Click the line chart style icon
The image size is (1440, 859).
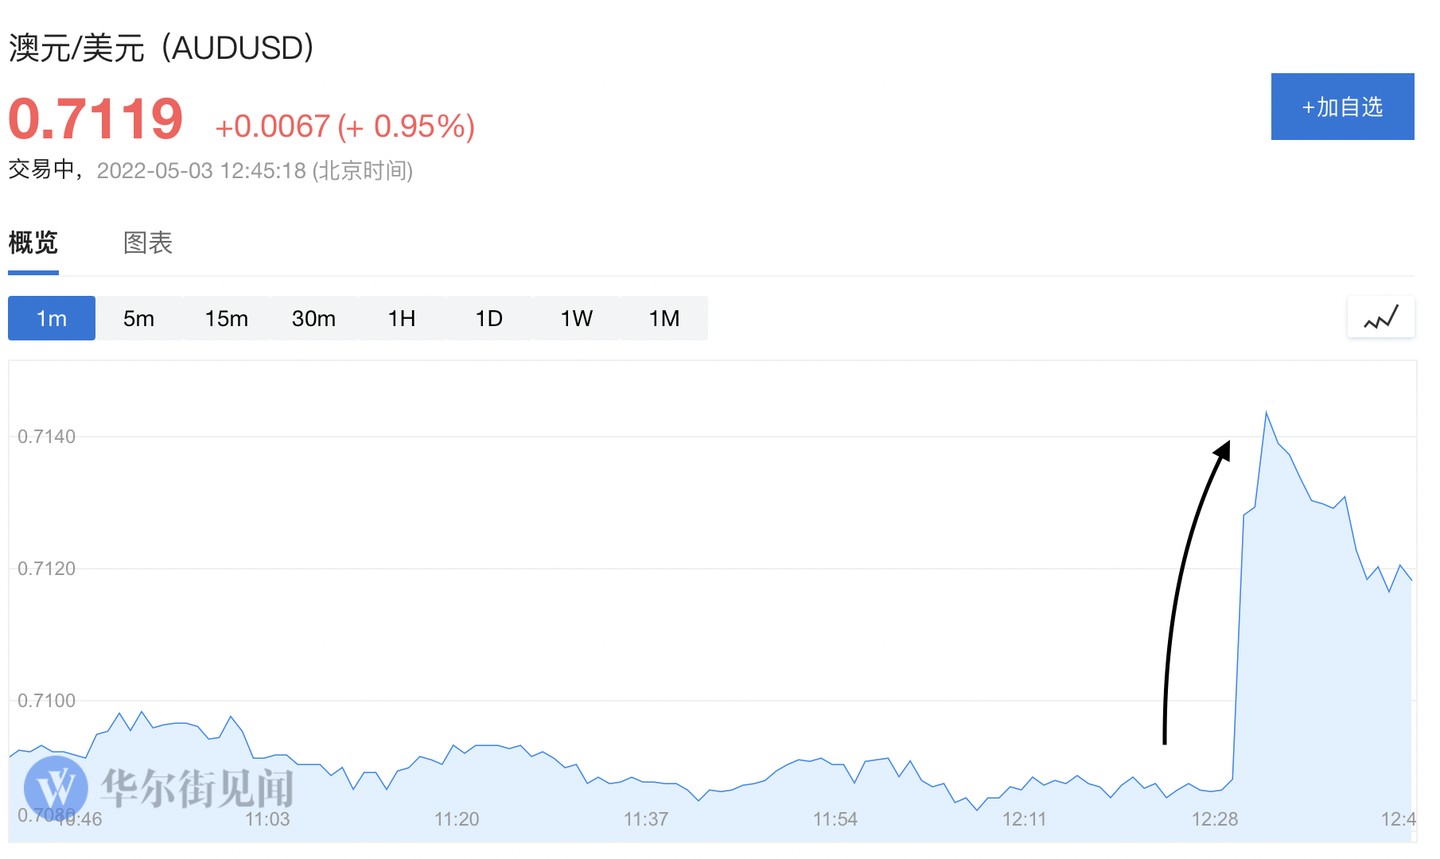pos(1380,318)
